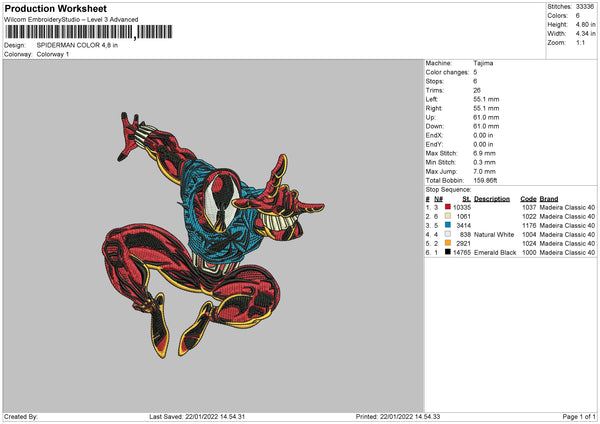
Task: Click the Total Bobbin value 159.86ft
Action: [485, 180]
